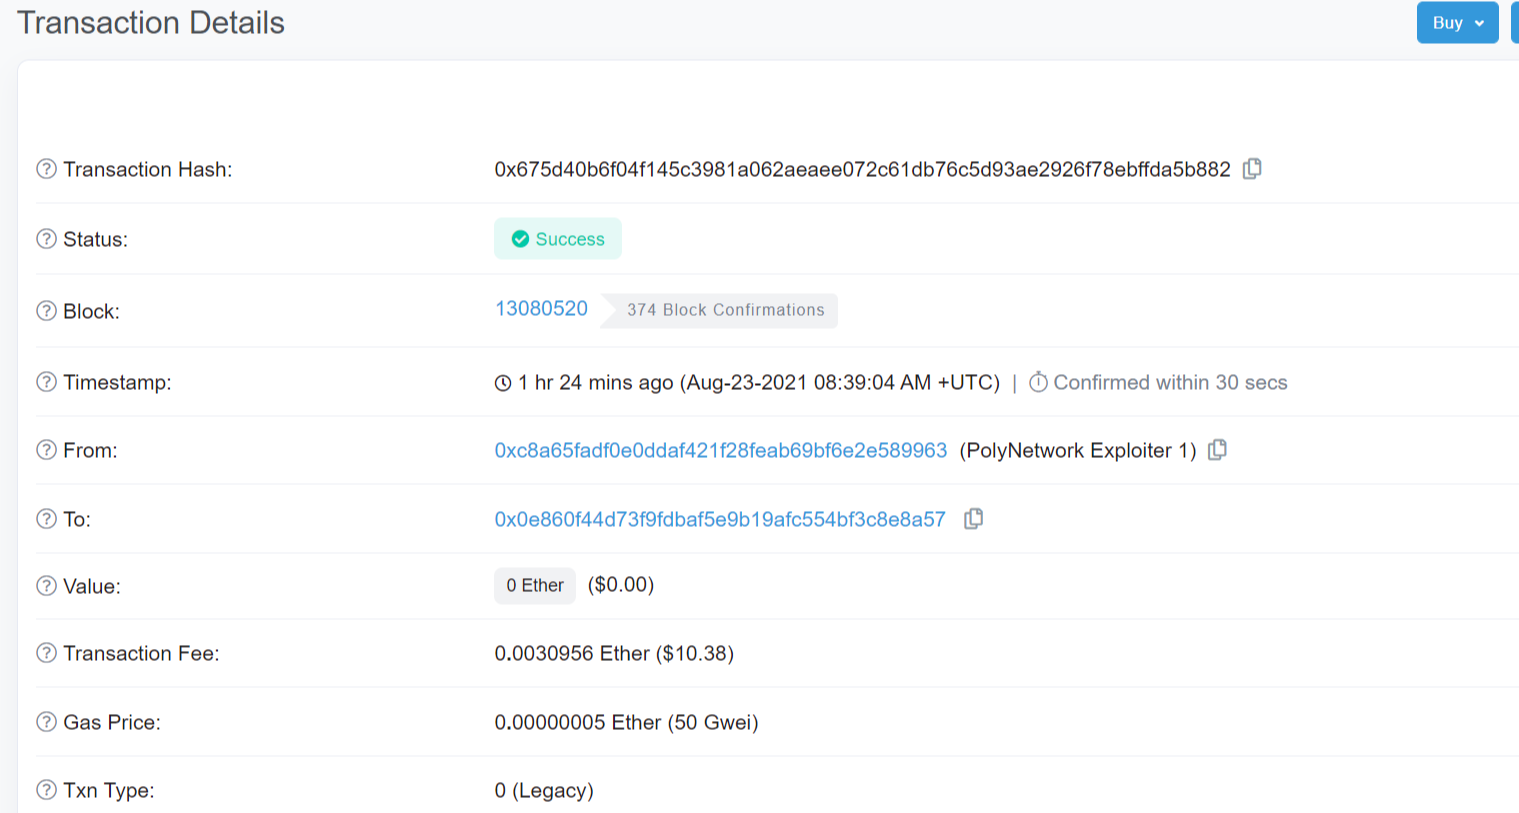Viewport: 1519px width, 813px height.
Task: Click the ($0.00) value amount
Action: click(621, 584)
